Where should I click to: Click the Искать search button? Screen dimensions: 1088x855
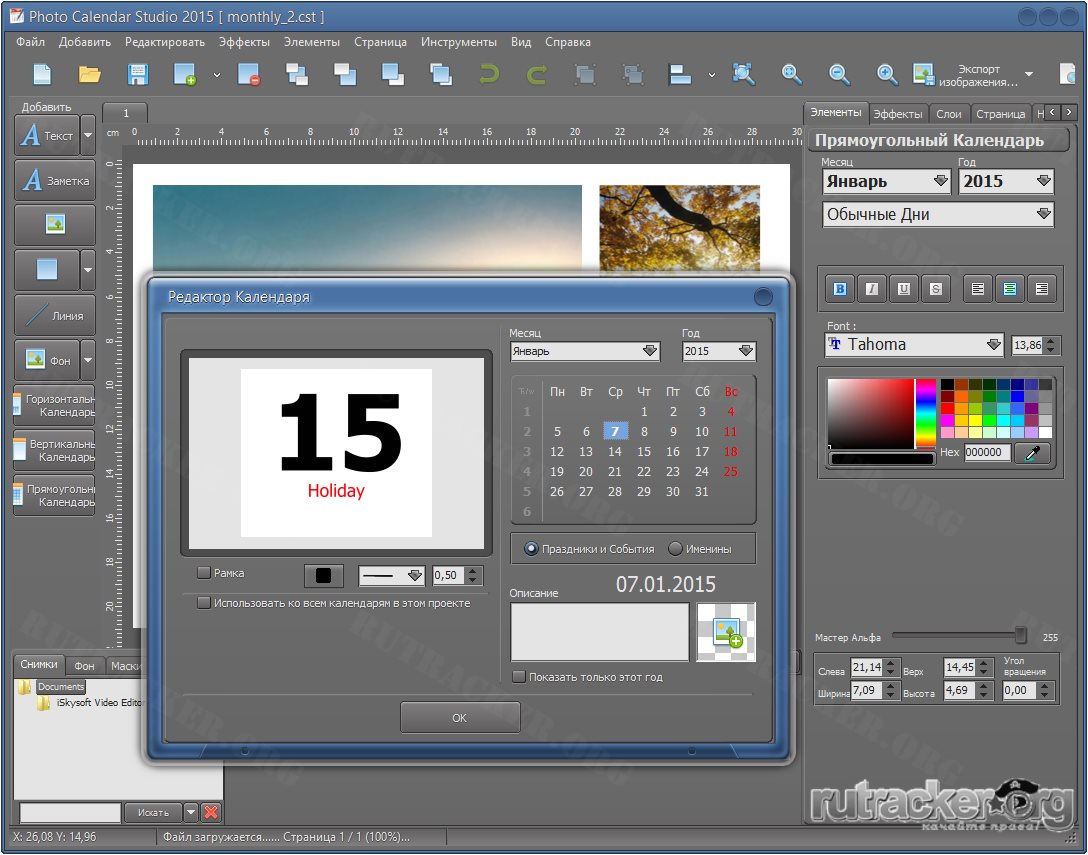point(153,812)
